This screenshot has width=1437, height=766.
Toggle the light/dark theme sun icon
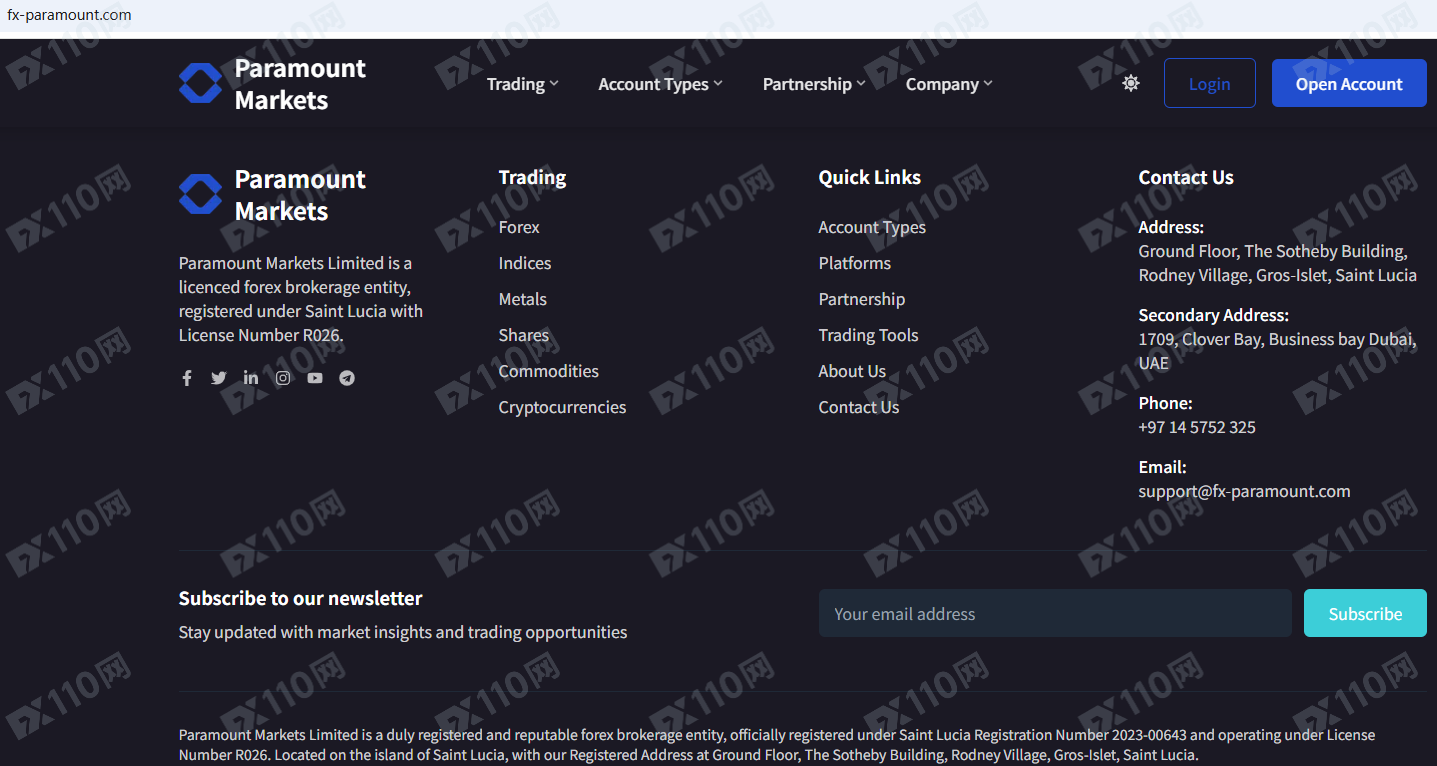tap(1131, 83)
